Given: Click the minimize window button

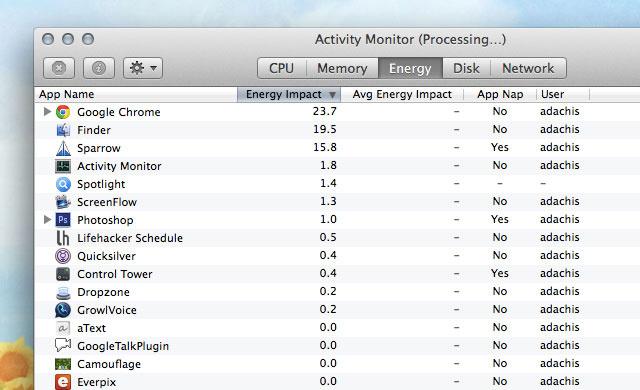Looking at the screenshot, I should [x=68, y=39].
